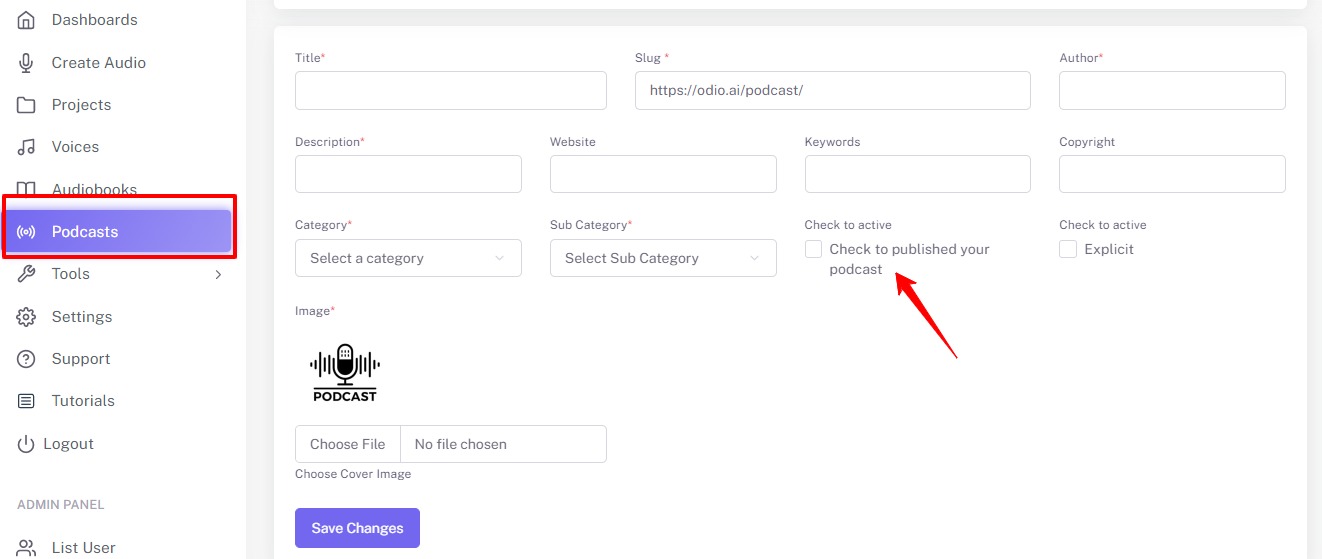
Task: Click the Website input field
Action: [x=663, y=174]
